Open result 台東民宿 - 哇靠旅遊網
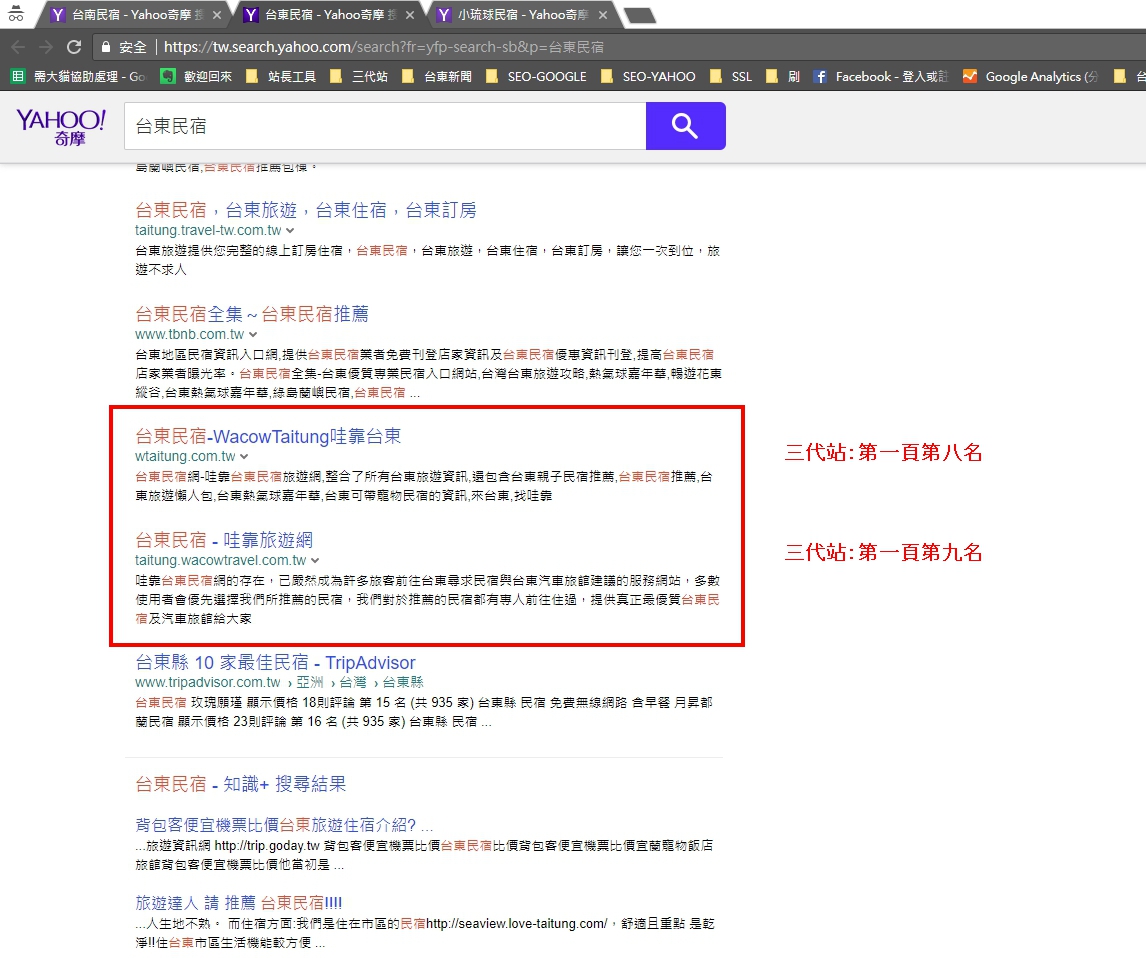The height and width of the screenshot is (958, 1146). [x=224, y=540]
